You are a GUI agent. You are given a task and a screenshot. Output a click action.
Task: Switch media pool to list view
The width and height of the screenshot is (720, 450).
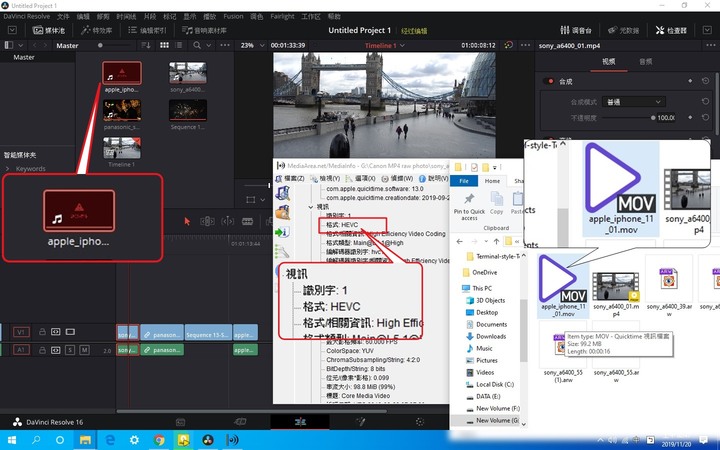pyautogui.click(x=179, y=45)
